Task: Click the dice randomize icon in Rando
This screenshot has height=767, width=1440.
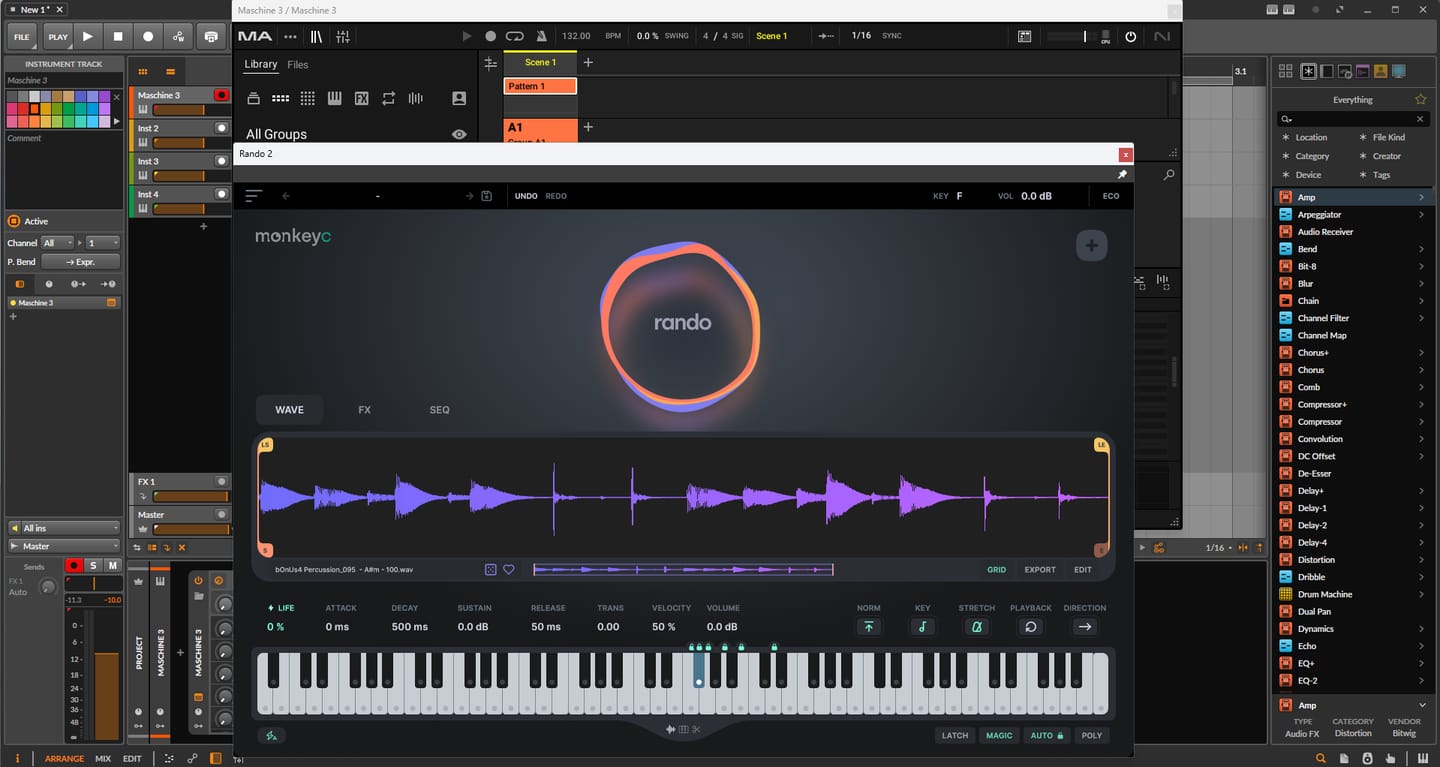Action: 490,570
